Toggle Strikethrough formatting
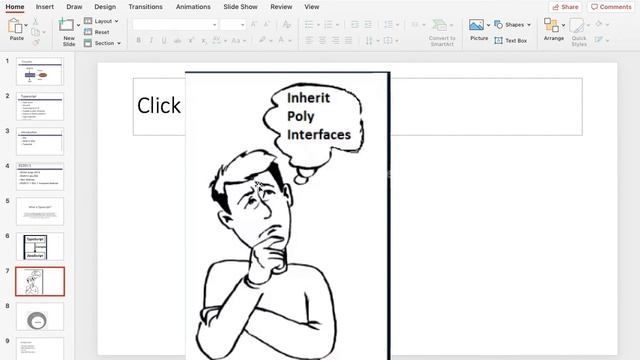Viewport: 640px width, 360px height. [x=177, y=40]
